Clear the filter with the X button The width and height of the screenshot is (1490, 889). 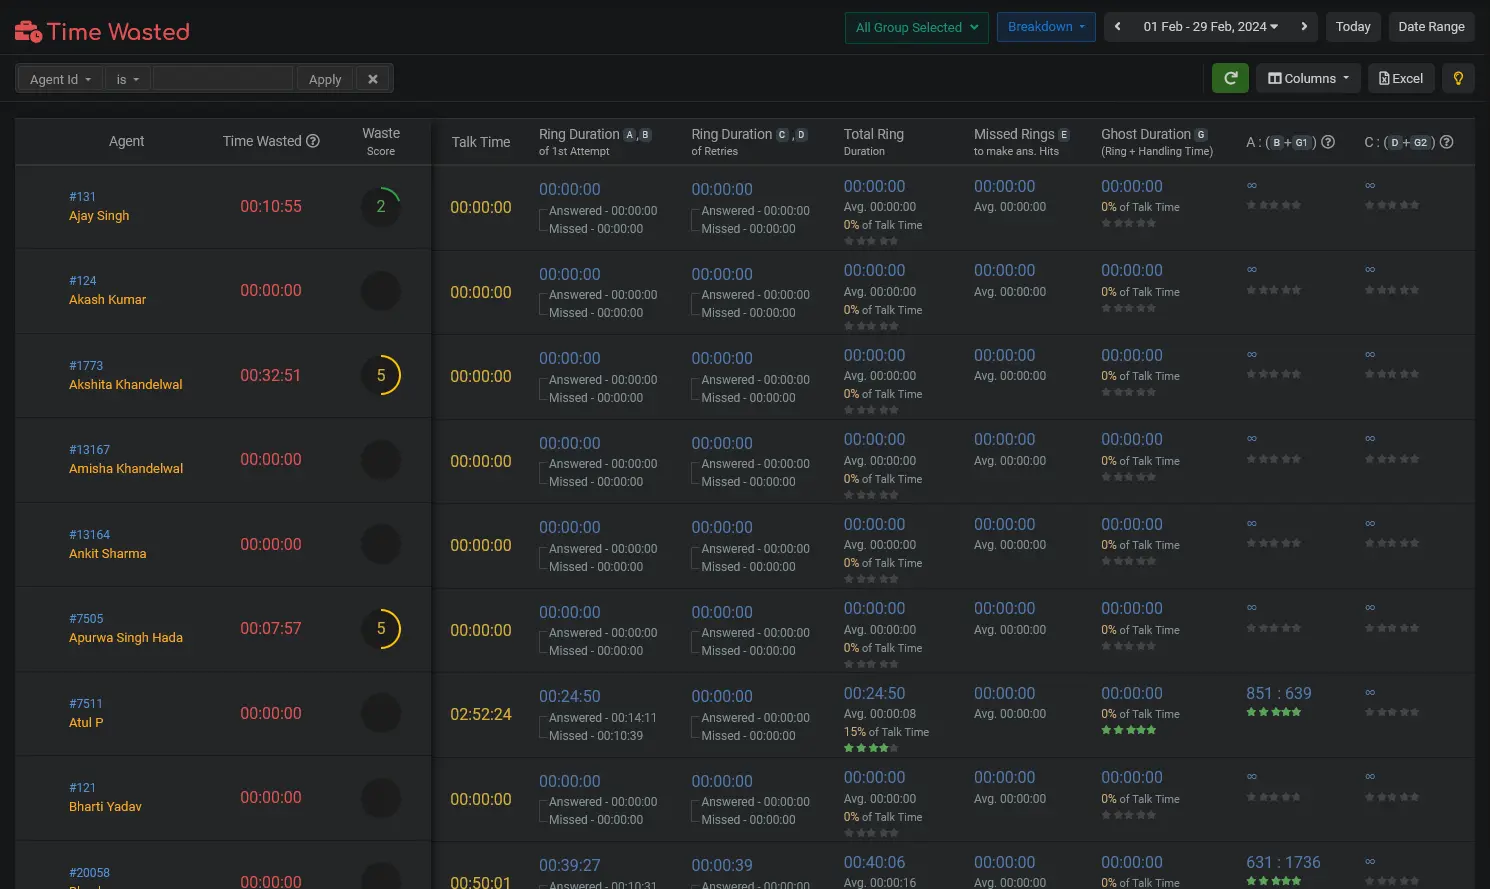coord(373,79)
